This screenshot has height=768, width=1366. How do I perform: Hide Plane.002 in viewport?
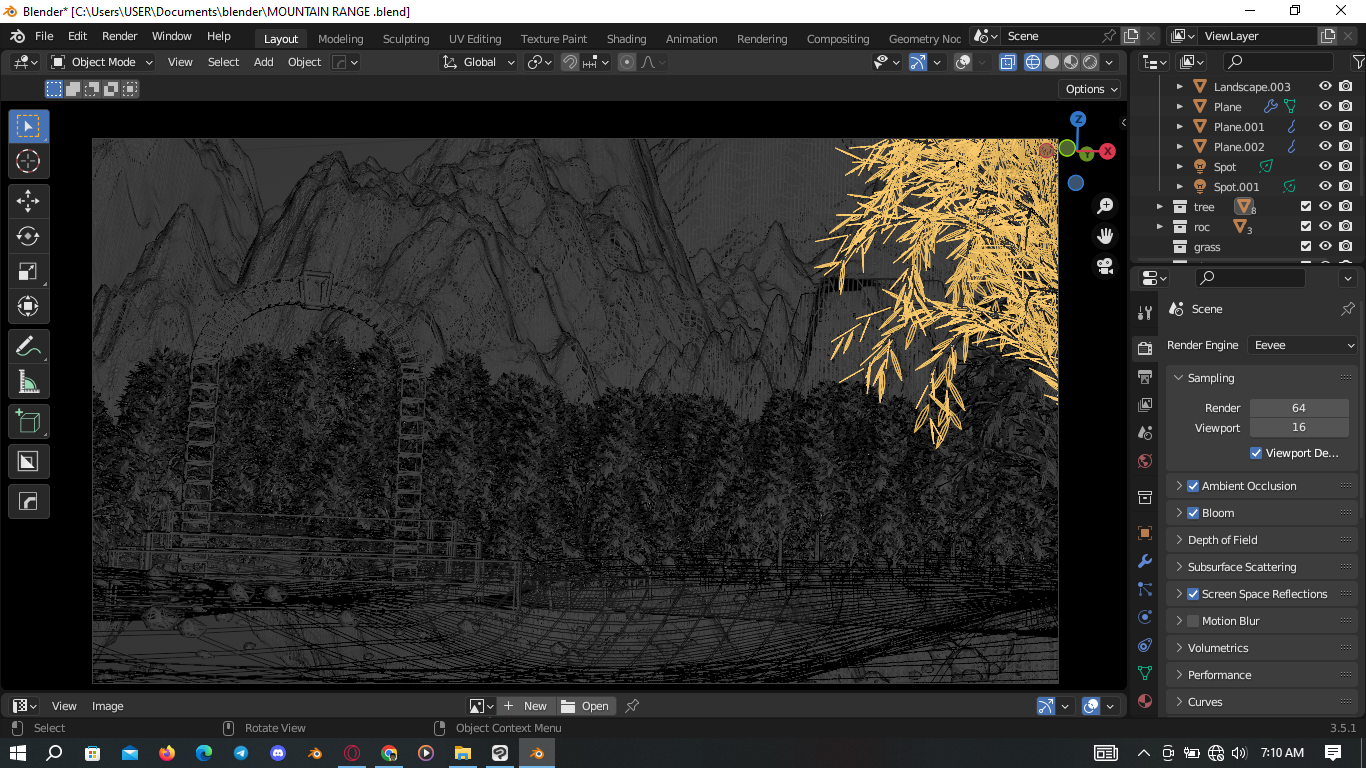tap(1325, 147)
